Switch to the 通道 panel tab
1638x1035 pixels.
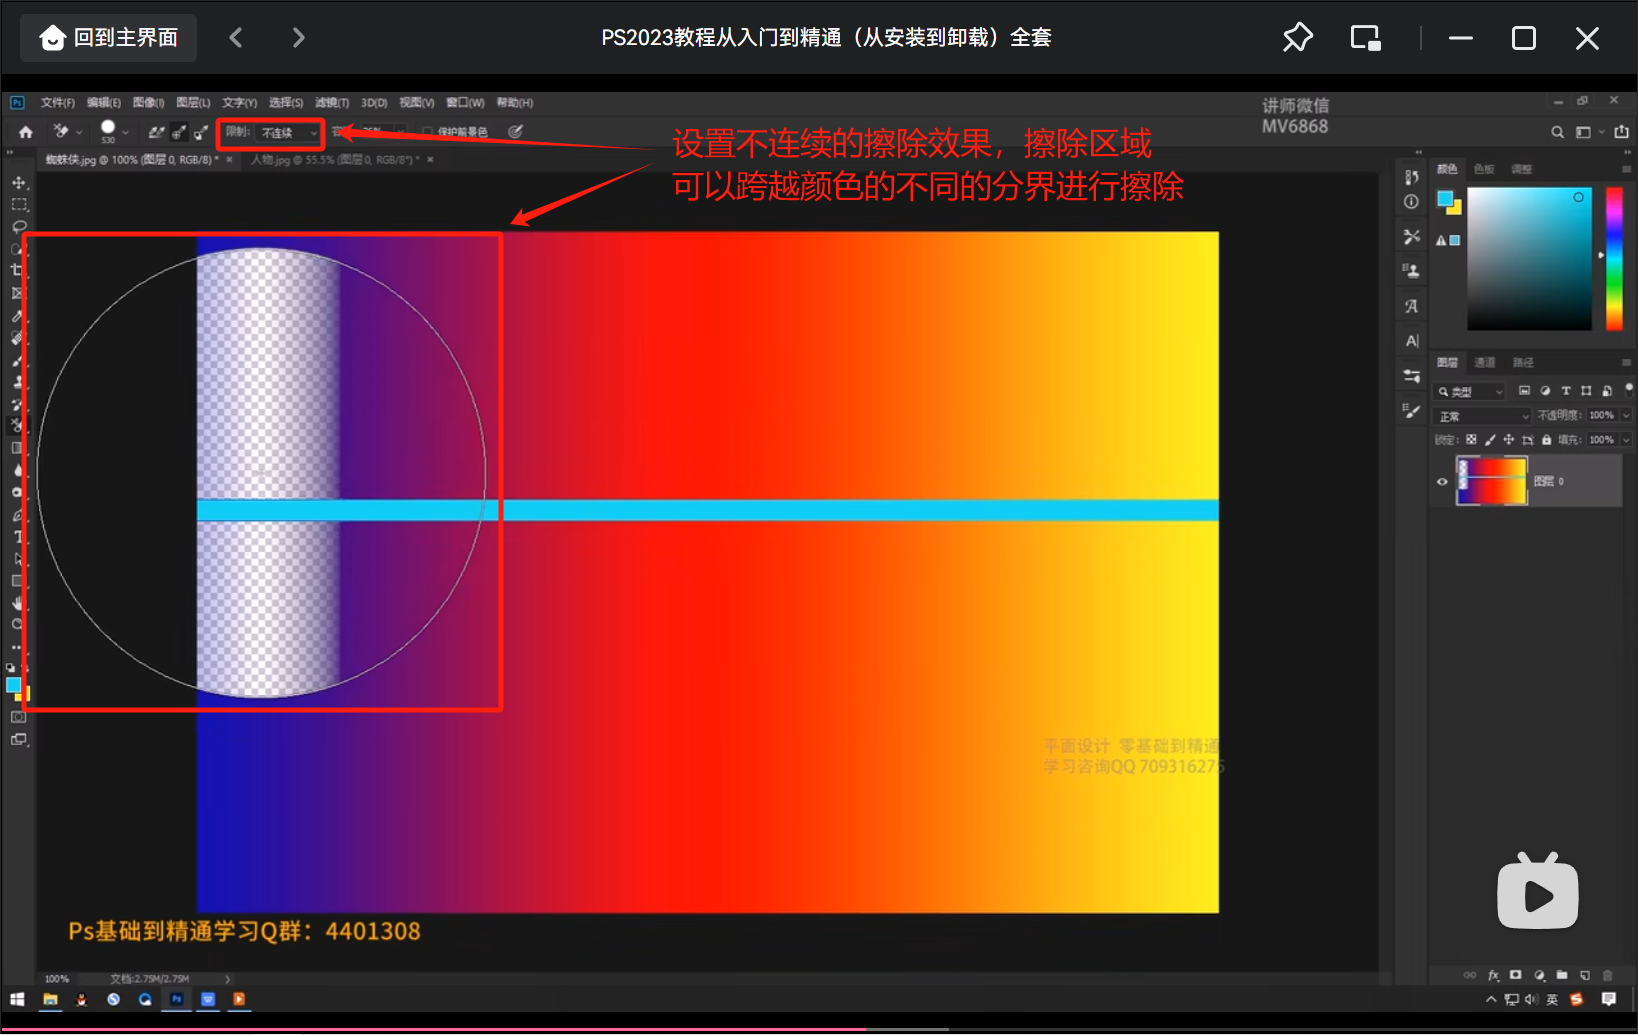coord(1485,362)
